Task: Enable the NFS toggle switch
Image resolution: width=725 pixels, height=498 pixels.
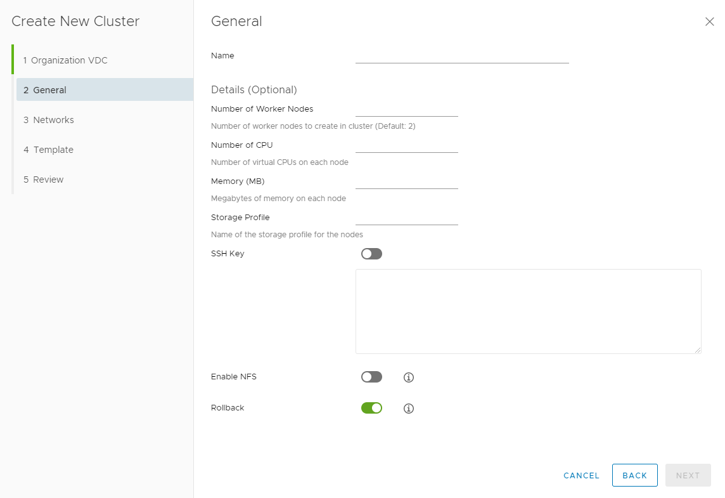Action: click(x=371, y=377)
